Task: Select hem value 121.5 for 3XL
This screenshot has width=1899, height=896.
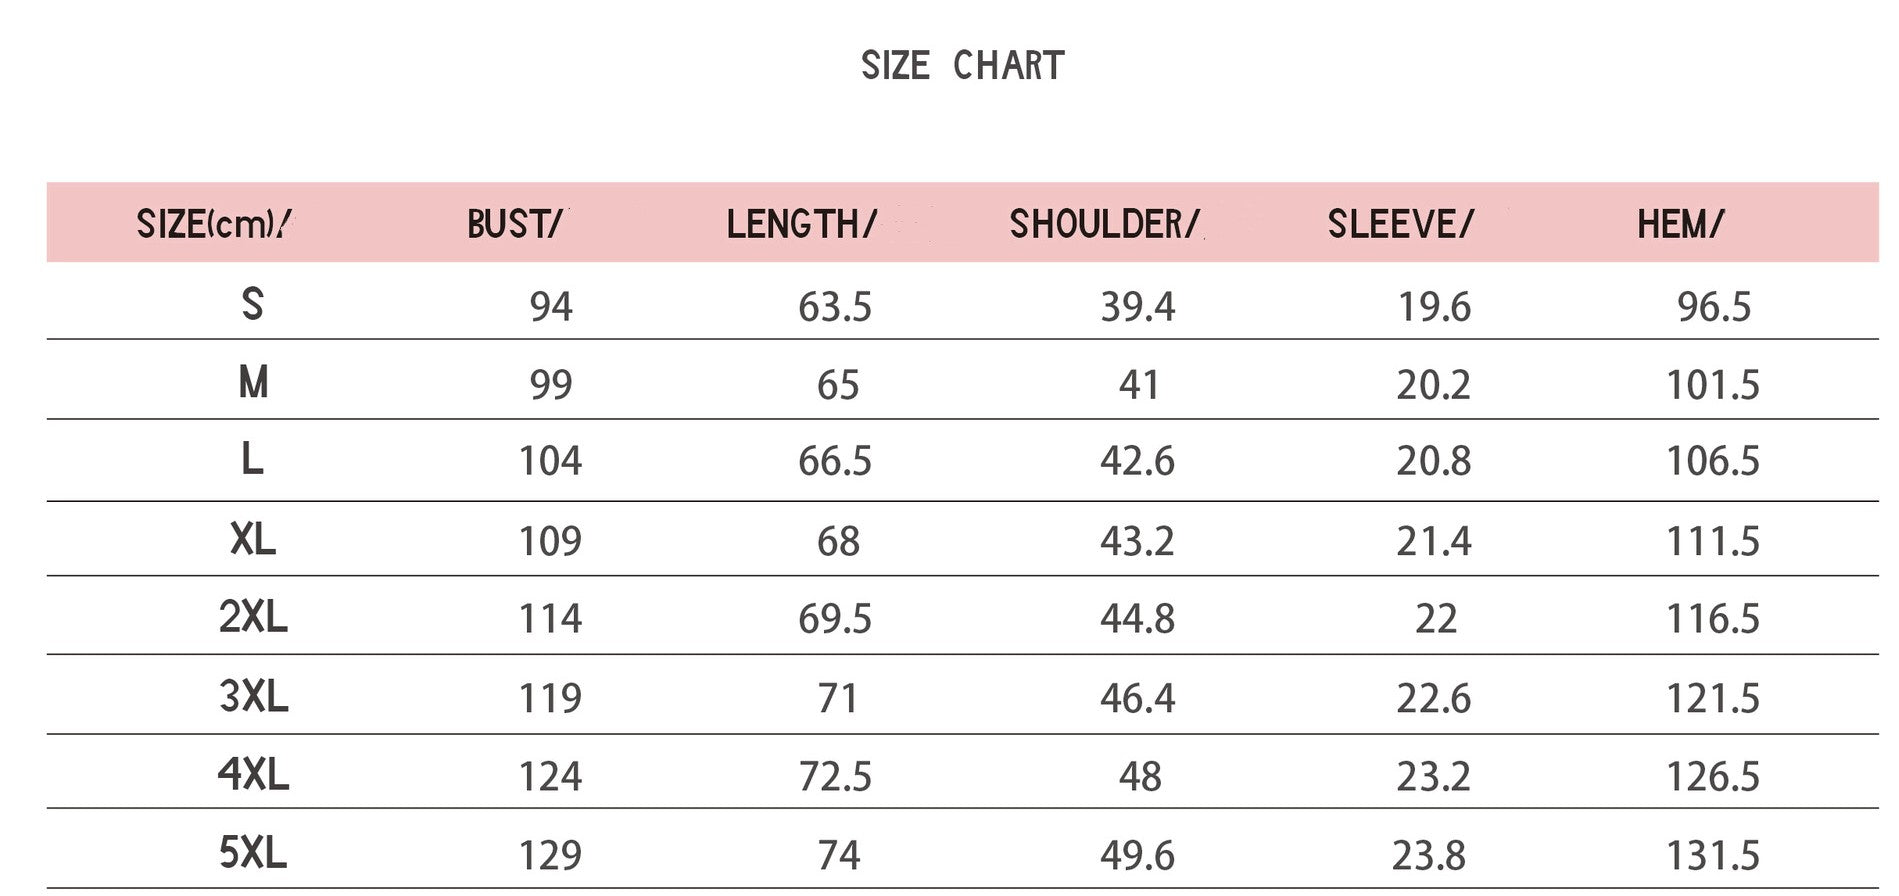Action: pos(1712,698)
